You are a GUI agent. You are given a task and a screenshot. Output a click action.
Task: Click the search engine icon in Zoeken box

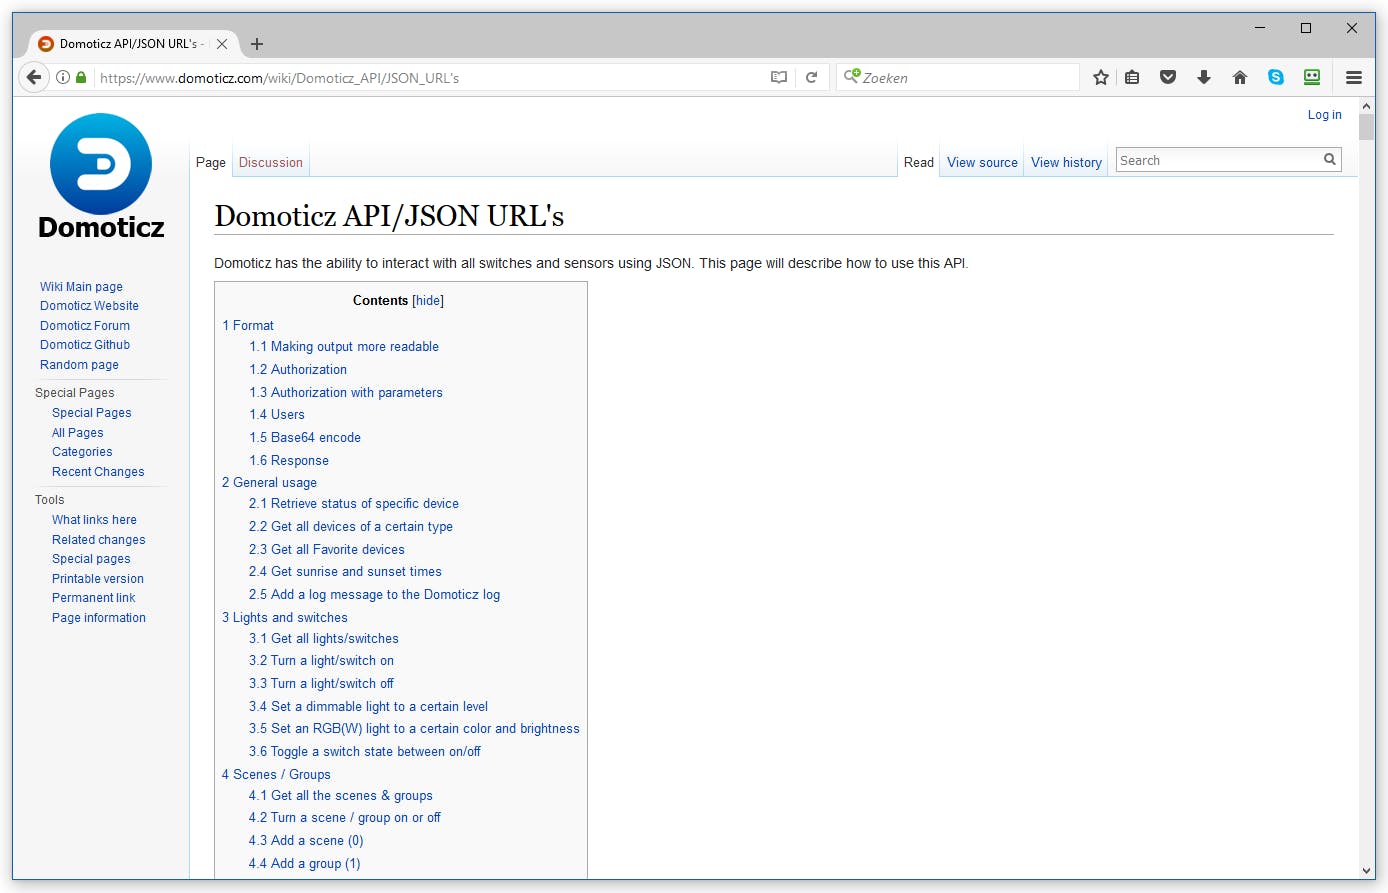tap(852, 76)
